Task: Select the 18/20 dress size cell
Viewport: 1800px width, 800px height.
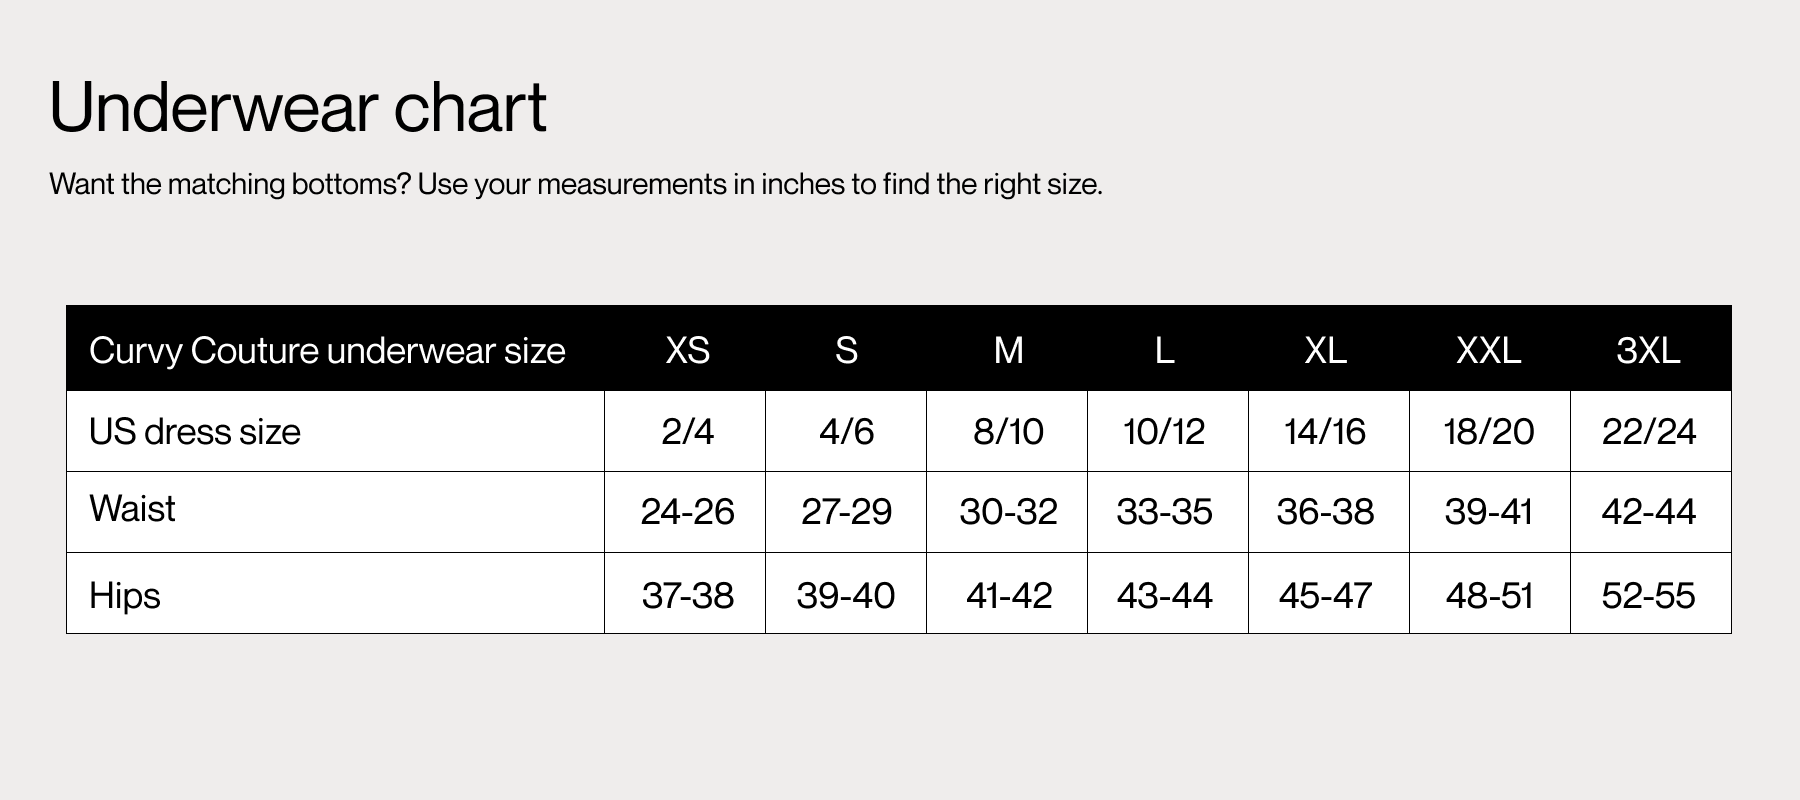Action: tap(1488, 432)
